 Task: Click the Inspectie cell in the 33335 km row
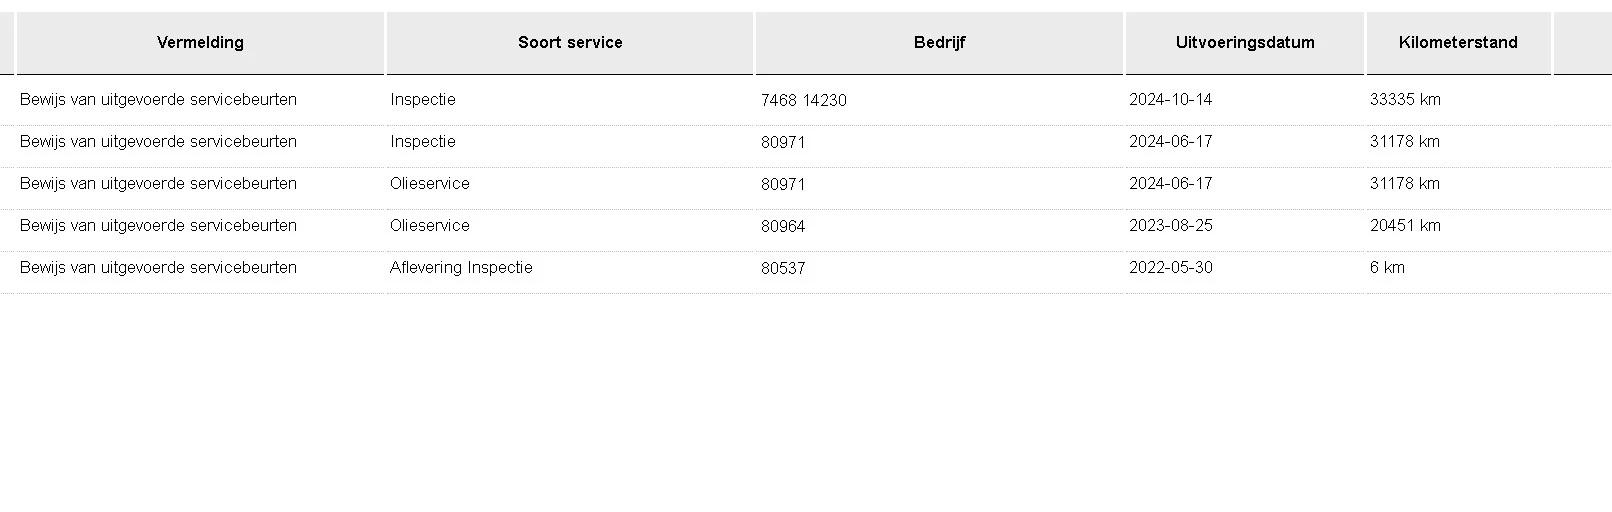point(423,100)
